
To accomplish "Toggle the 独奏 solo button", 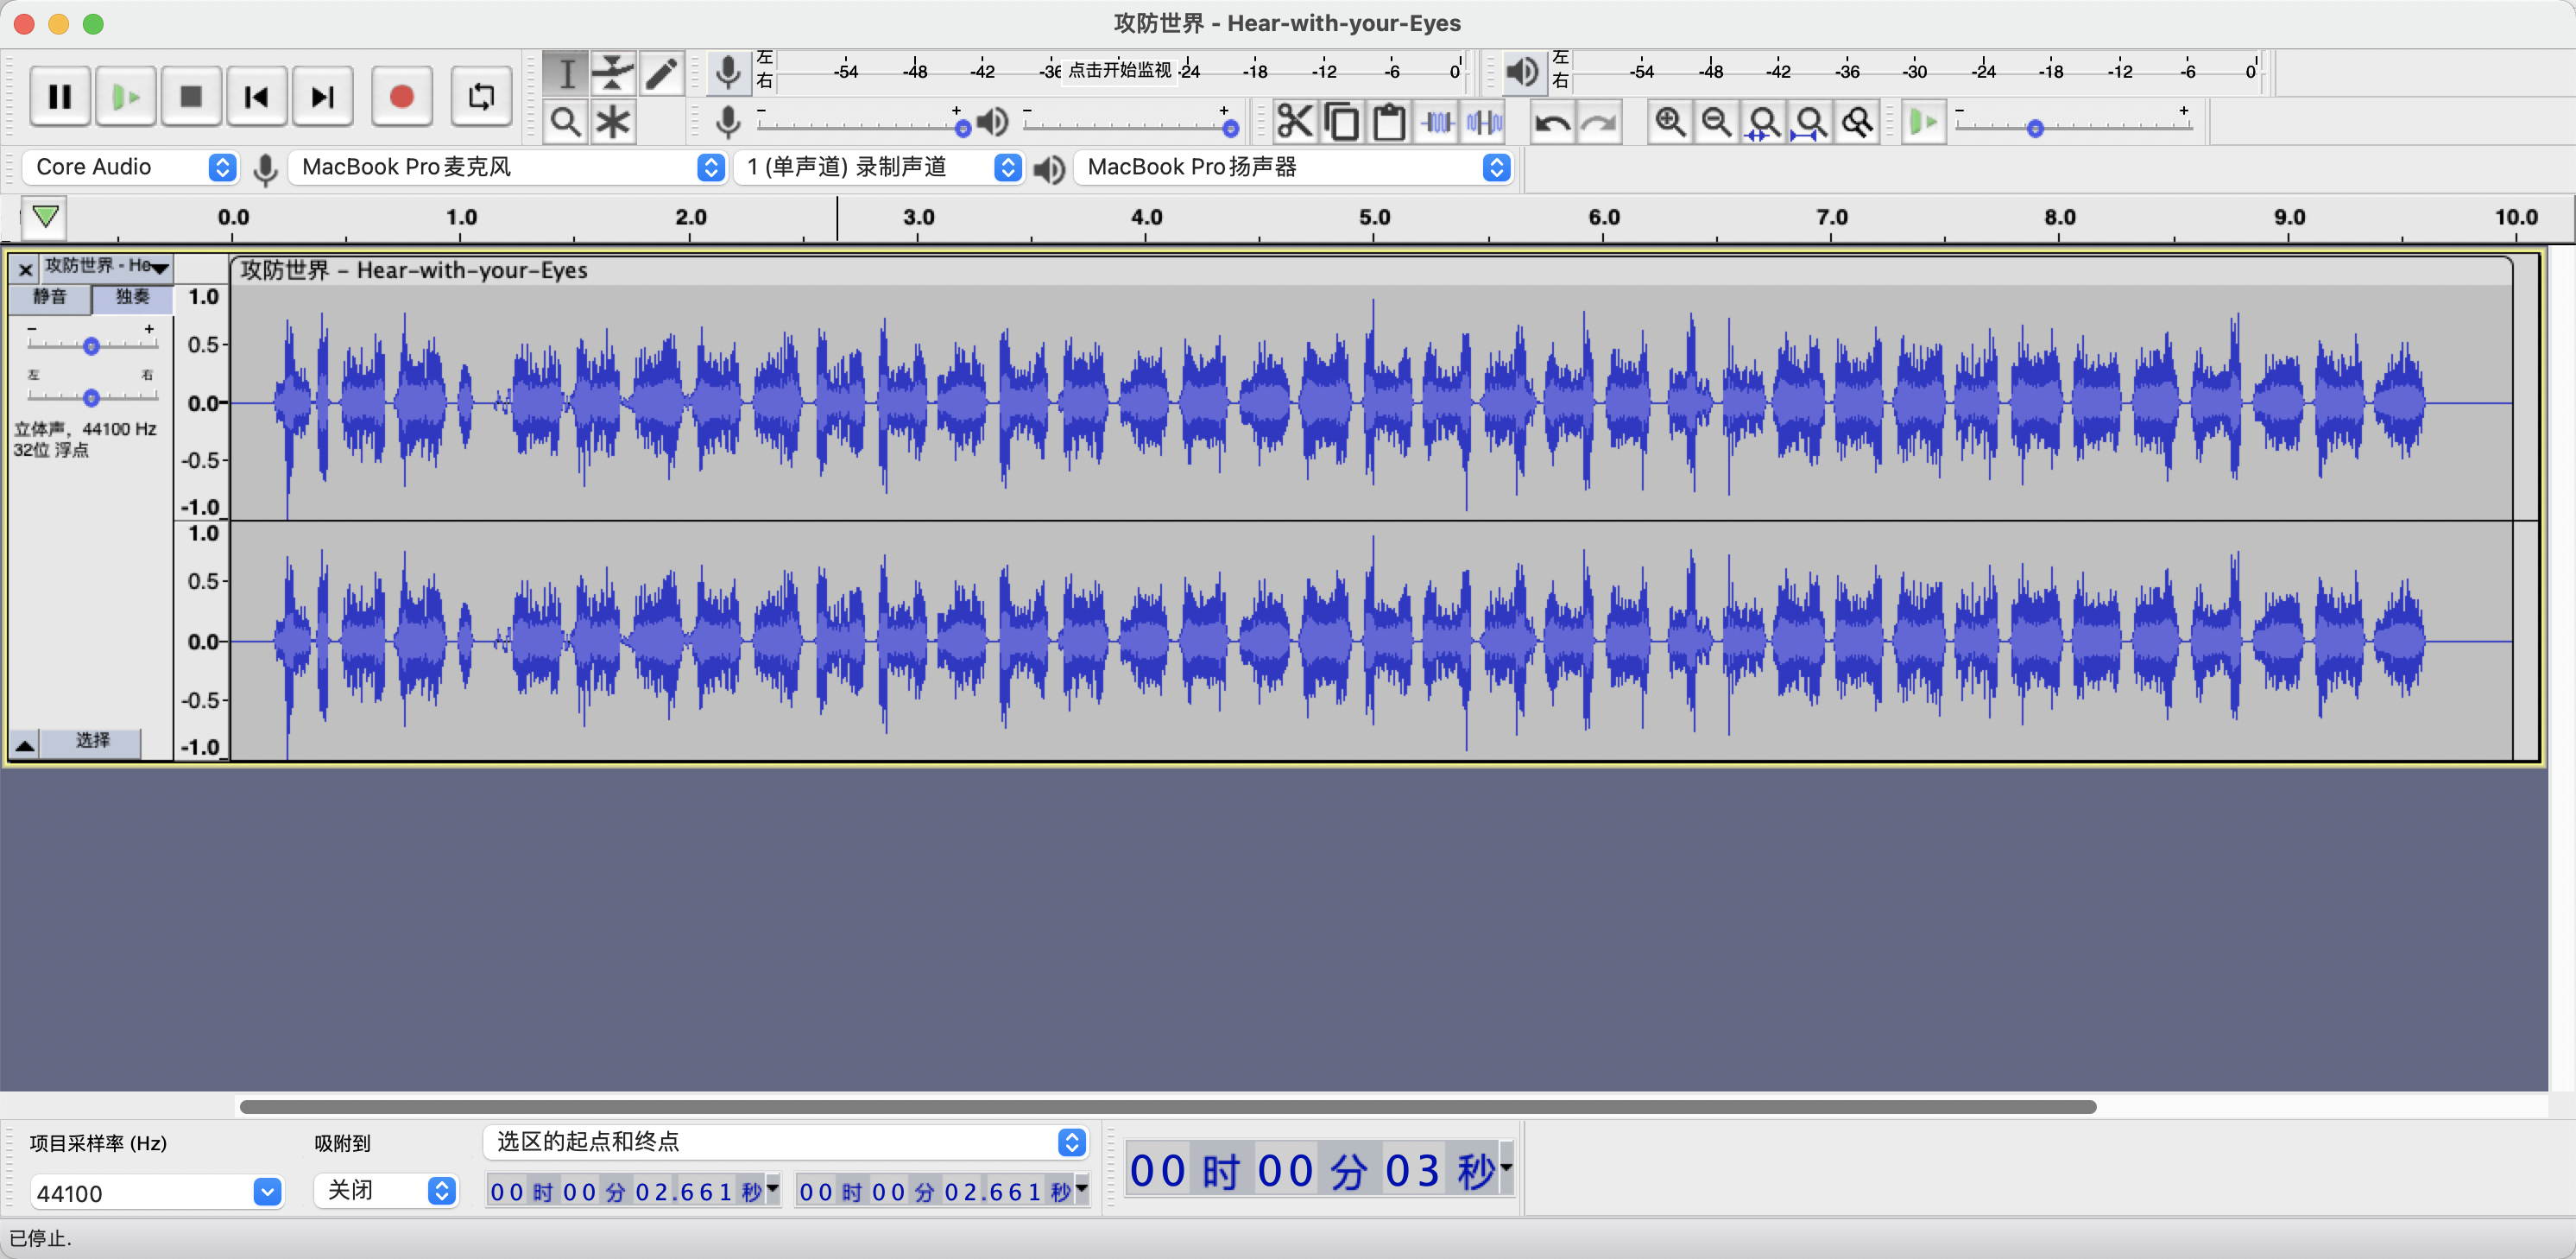I will pyautogui.click(x=132, y=297).
